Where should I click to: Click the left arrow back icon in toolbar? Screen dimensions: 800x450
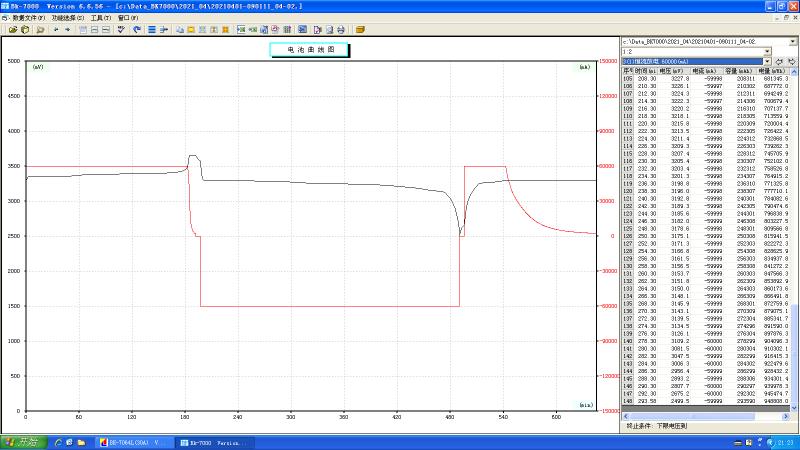[56, 30]
